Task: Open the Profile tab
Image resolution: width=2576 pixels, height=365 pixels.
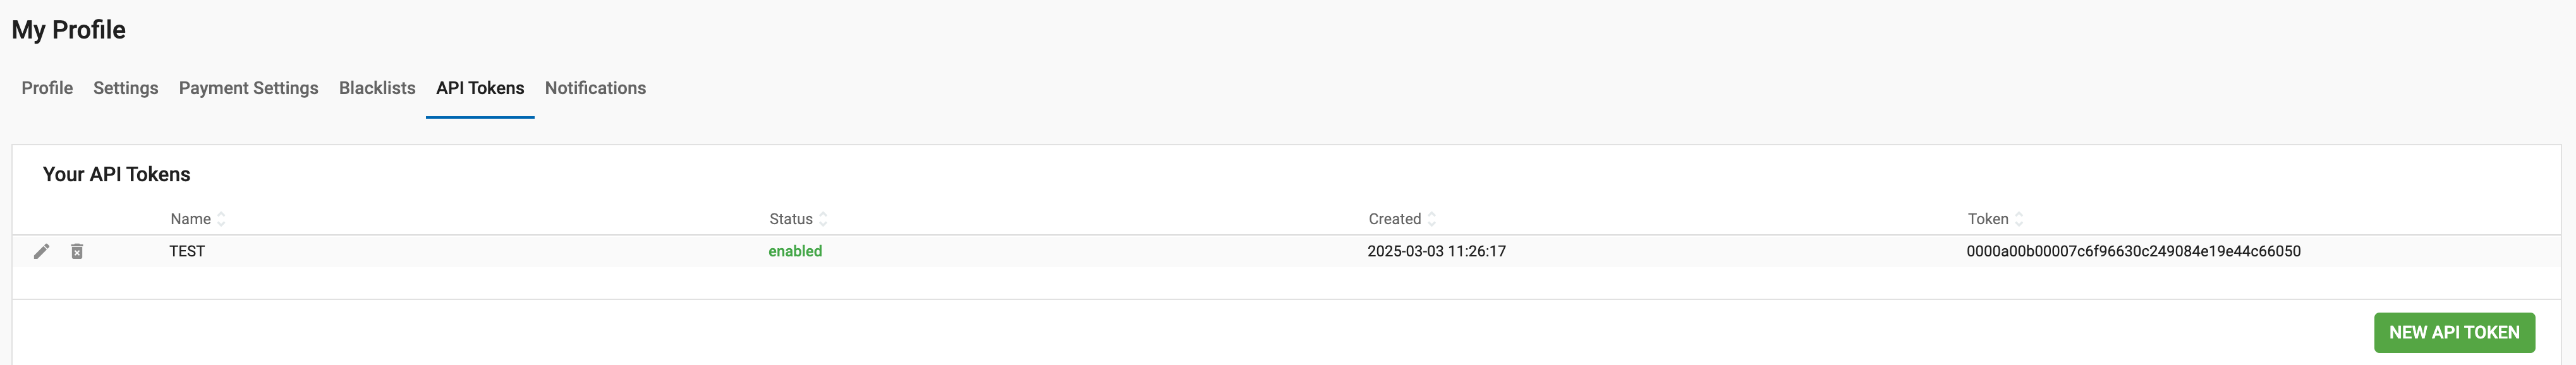Action: coord(47,88)
